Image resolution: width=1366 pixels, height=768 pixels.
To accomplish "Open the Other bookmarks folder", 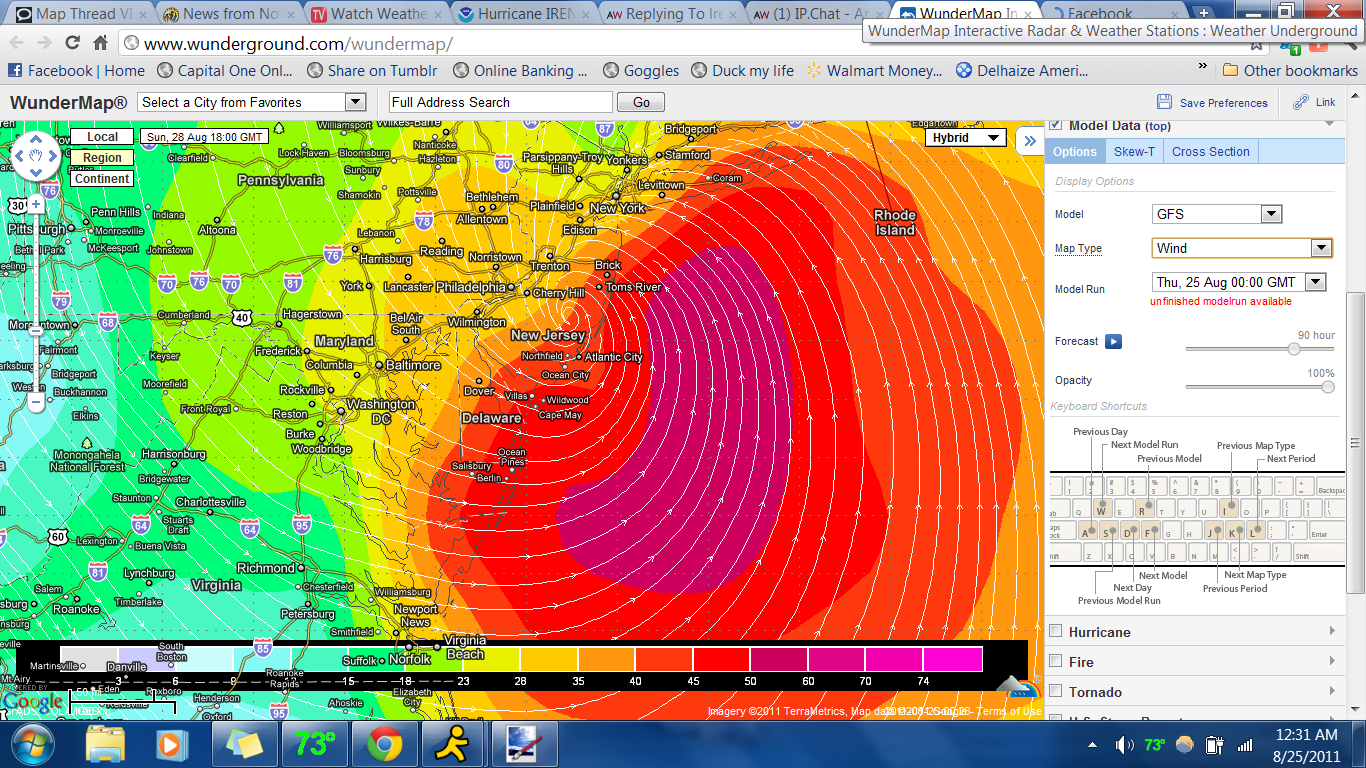I will tap(1289, 70).
